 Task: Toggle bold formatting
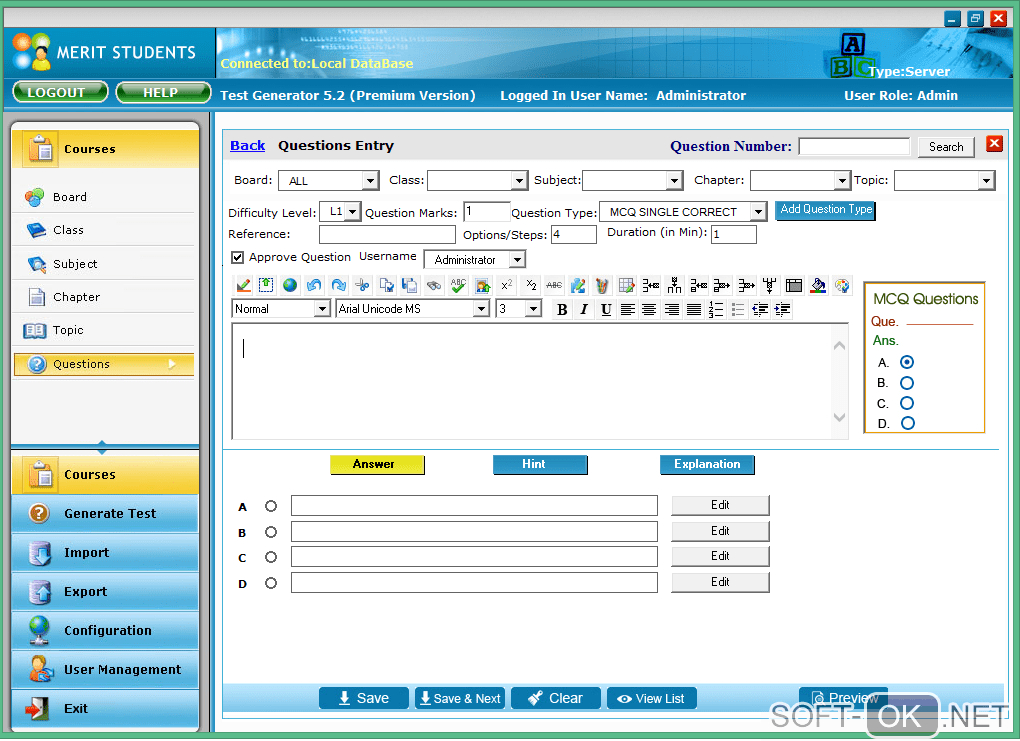[x=562, y=310]
